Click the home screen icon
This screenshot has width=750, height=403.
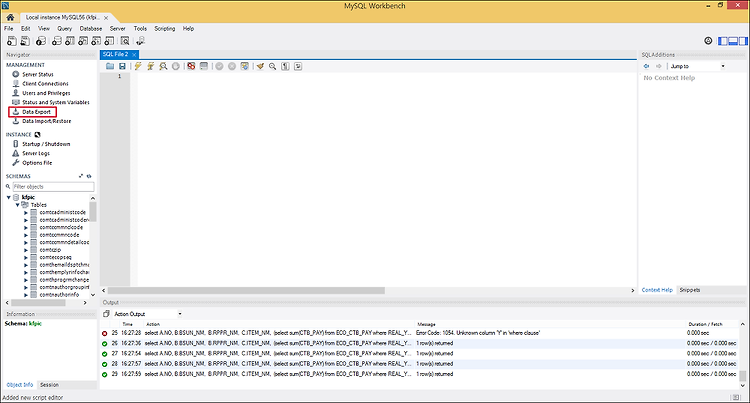(x=10, y=17)
